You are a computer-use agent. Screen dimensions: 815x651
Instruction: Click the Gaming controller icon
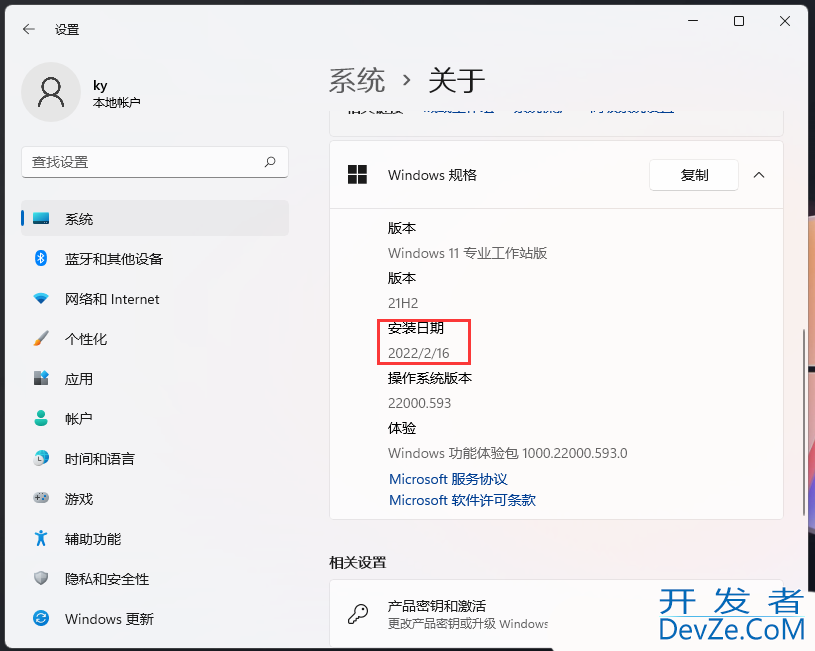pyautogui.click(x=41, y=498)
